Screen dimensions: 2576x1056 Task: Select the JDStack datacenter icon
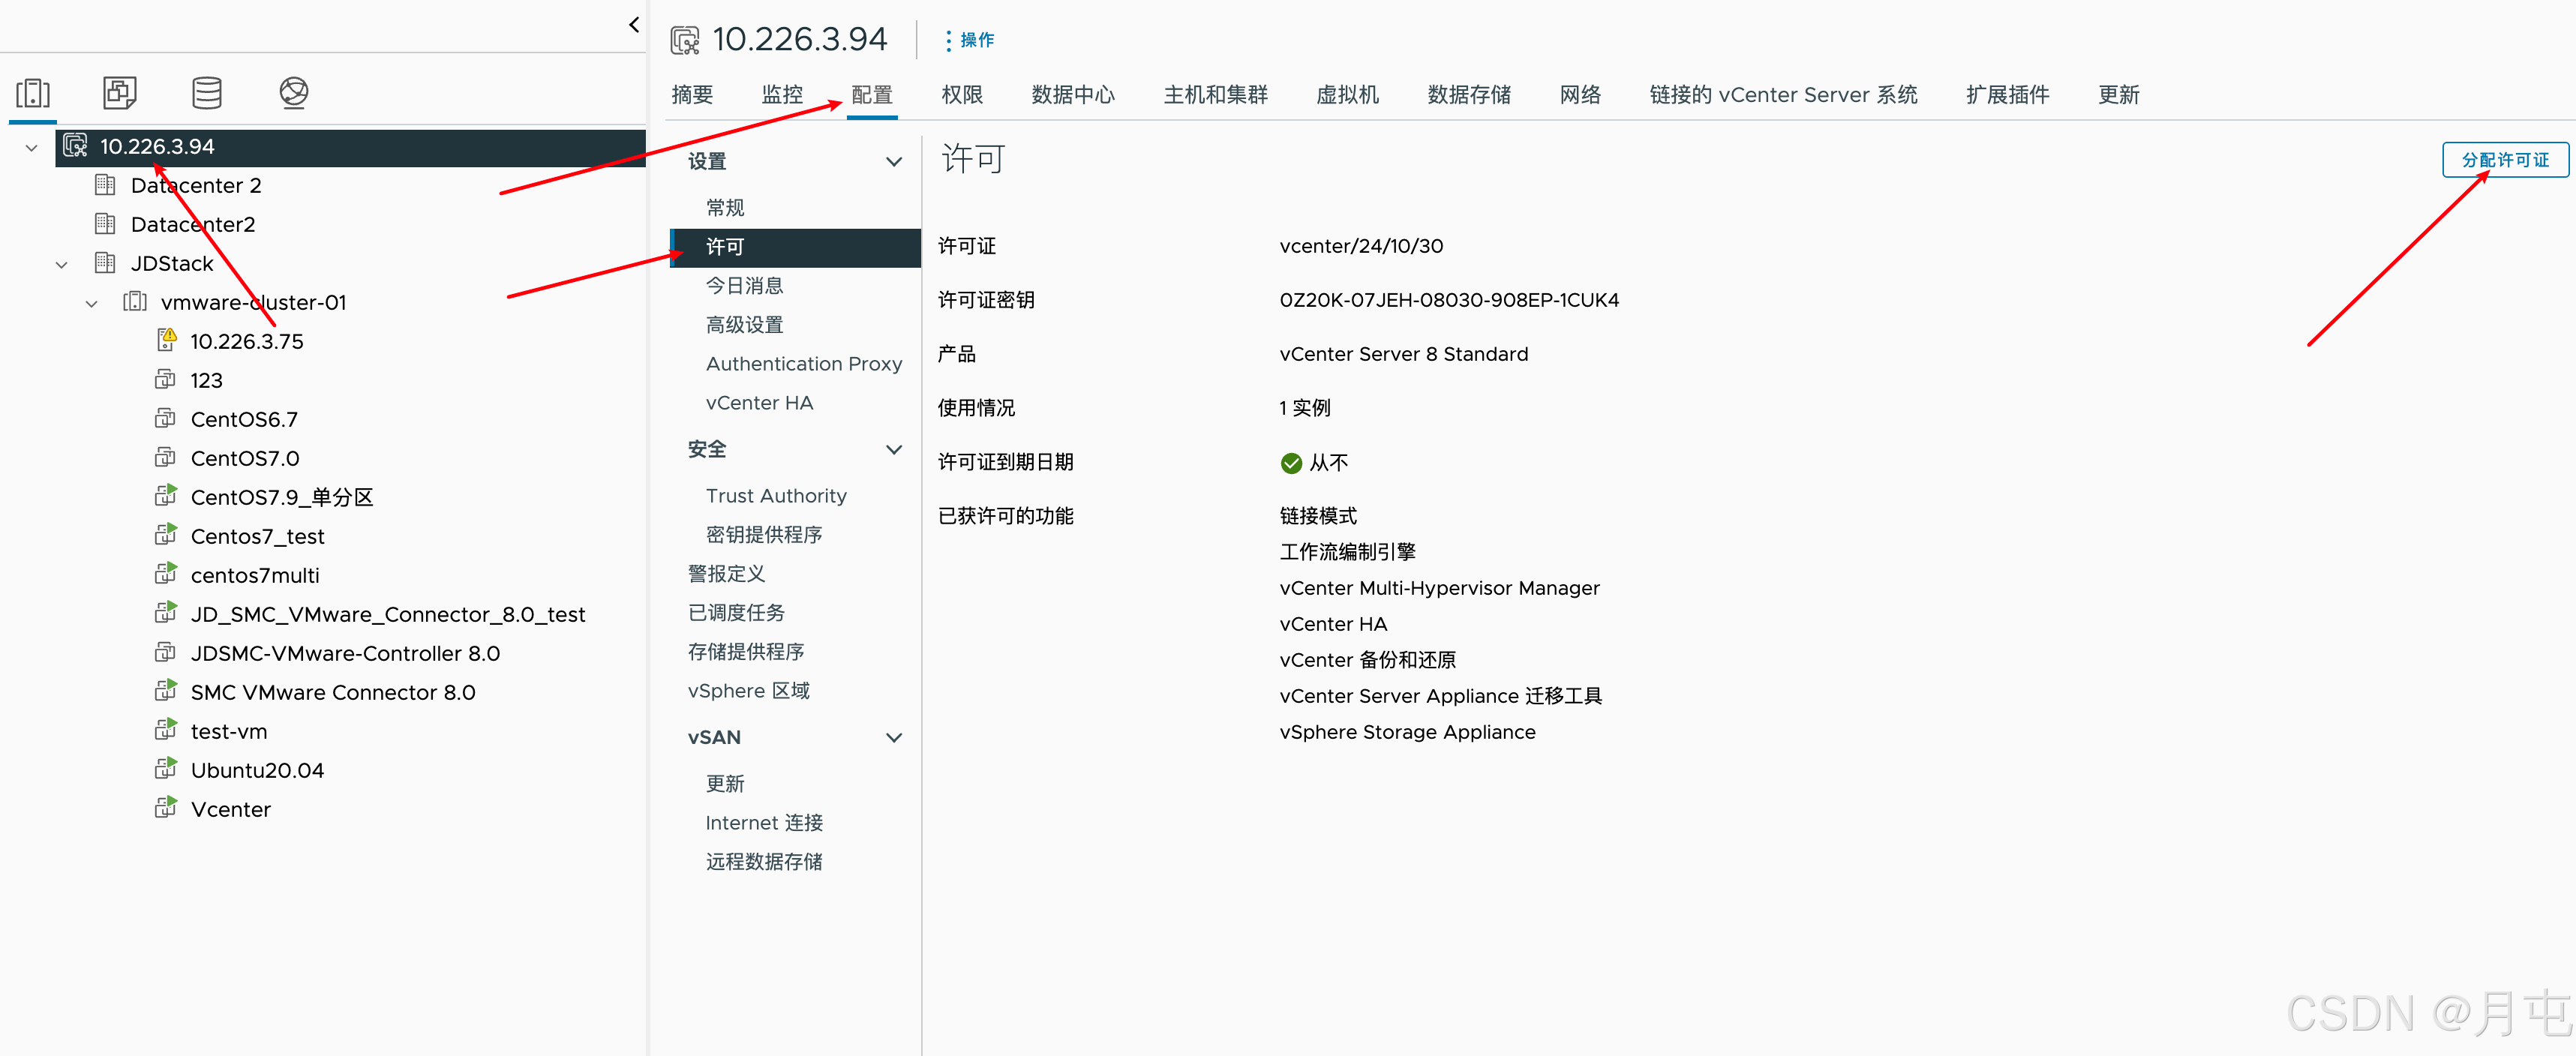click(x=105, y=263)
